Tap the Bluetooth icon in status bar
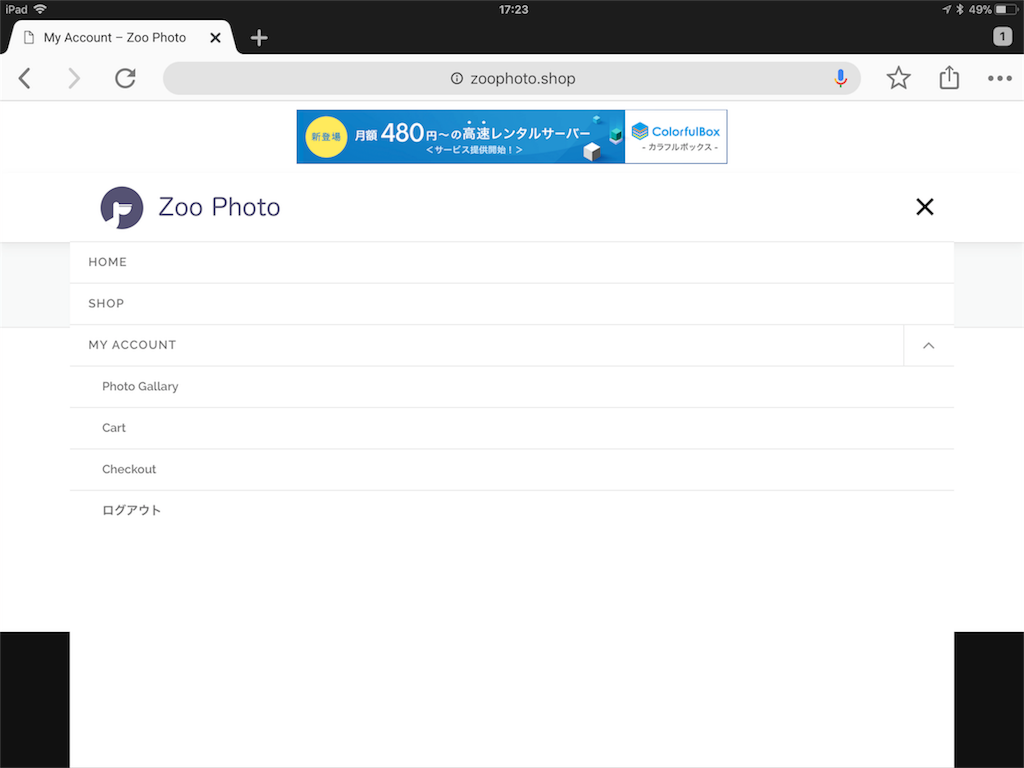 [x=959, y=9]
